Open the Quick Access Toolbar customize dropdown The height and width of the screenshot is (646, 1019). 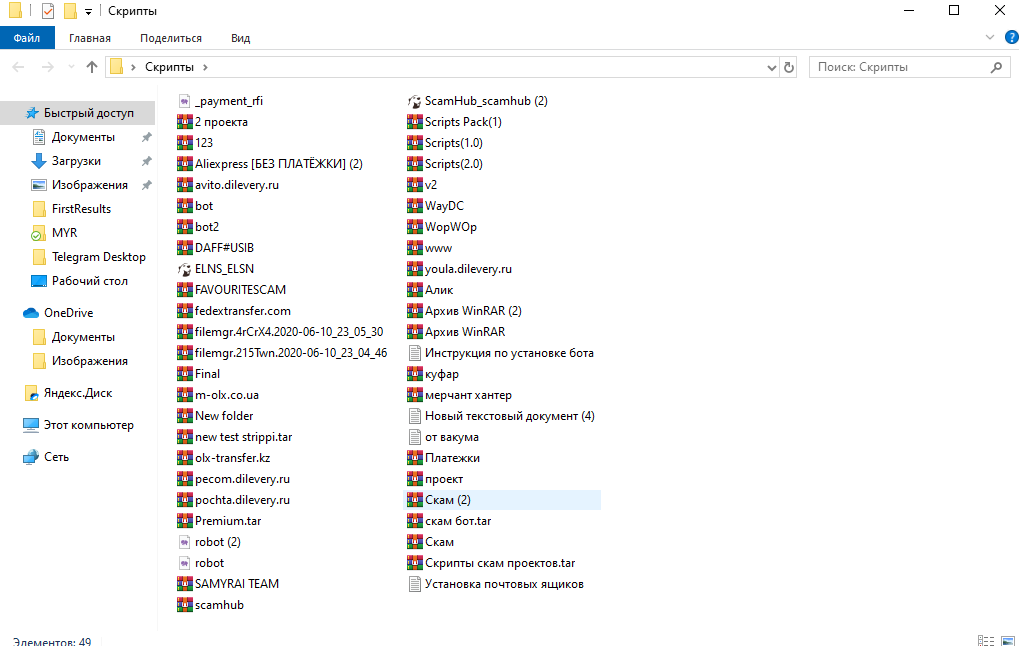point(88,11)
